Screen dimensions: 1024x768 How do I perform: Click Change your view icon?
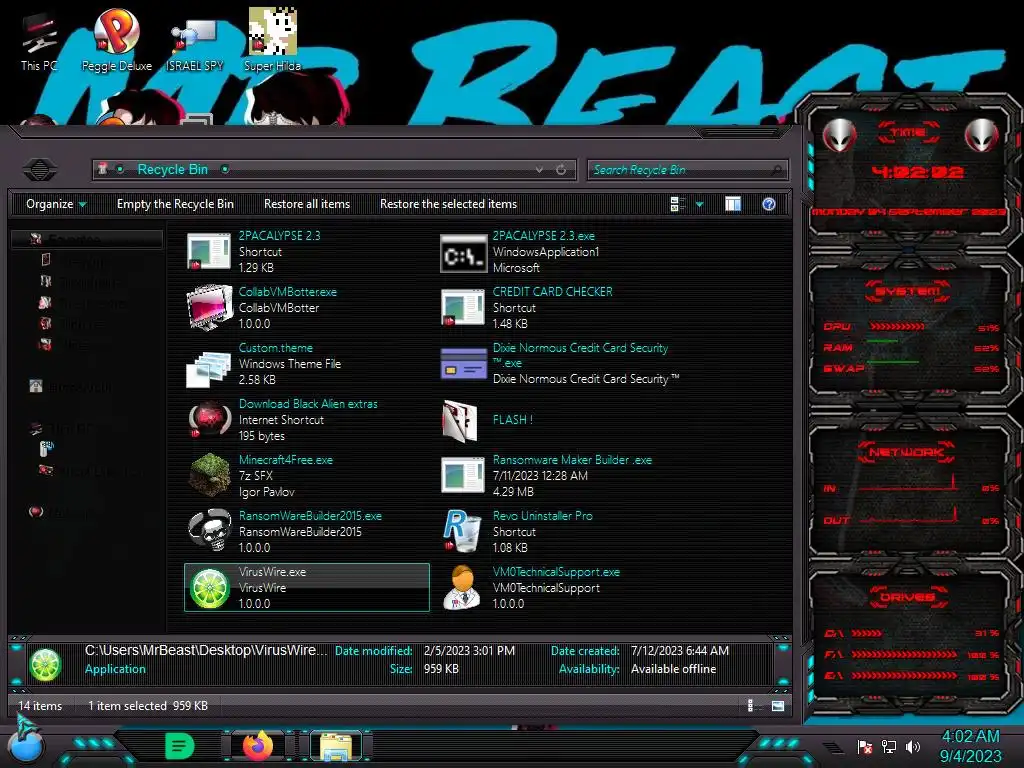(677, 204)
